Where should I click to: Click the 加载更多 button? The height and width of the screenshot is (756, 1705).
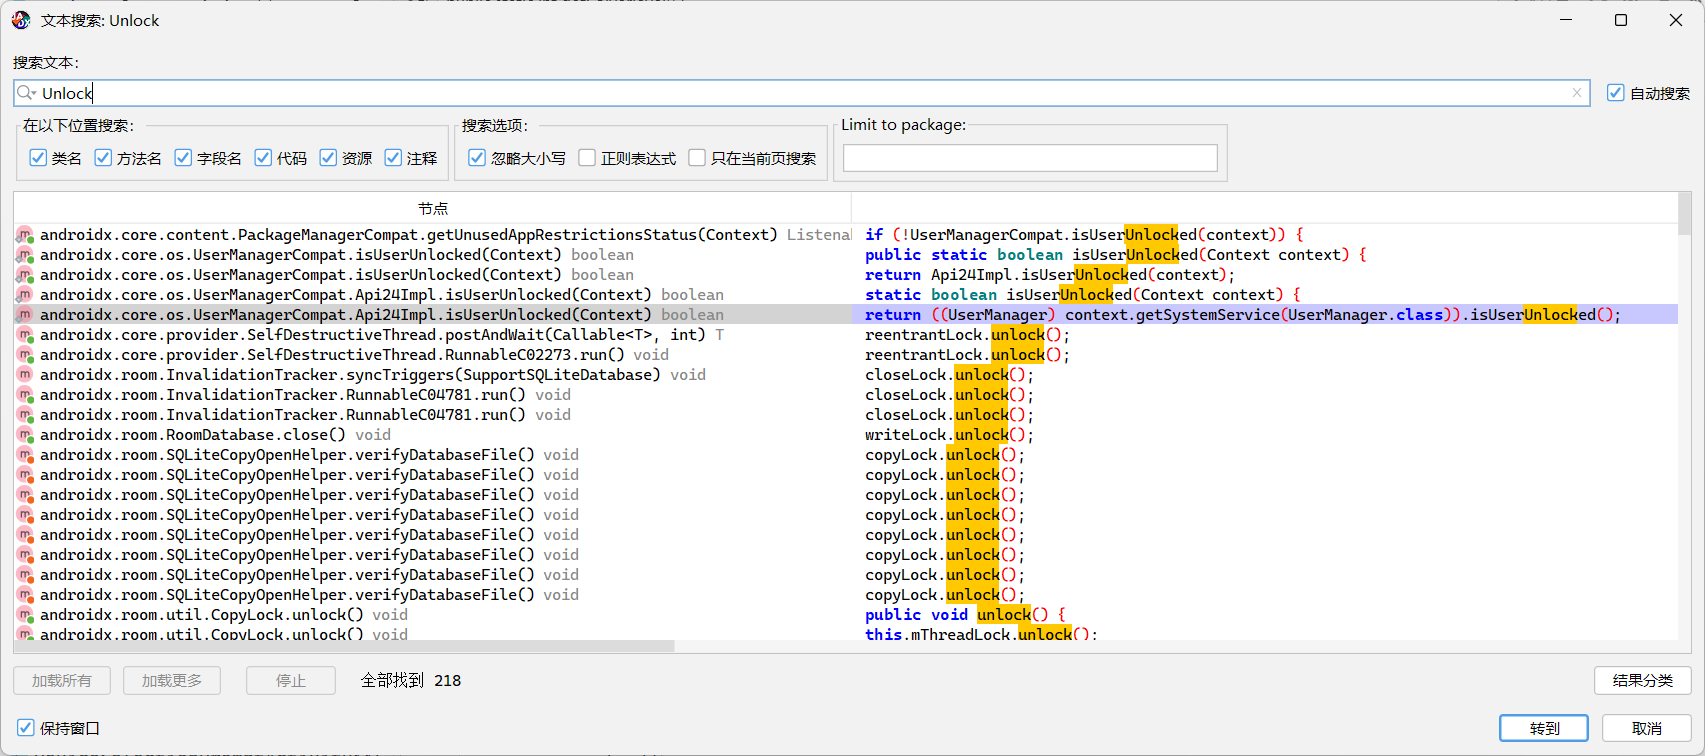pos(172,681)
